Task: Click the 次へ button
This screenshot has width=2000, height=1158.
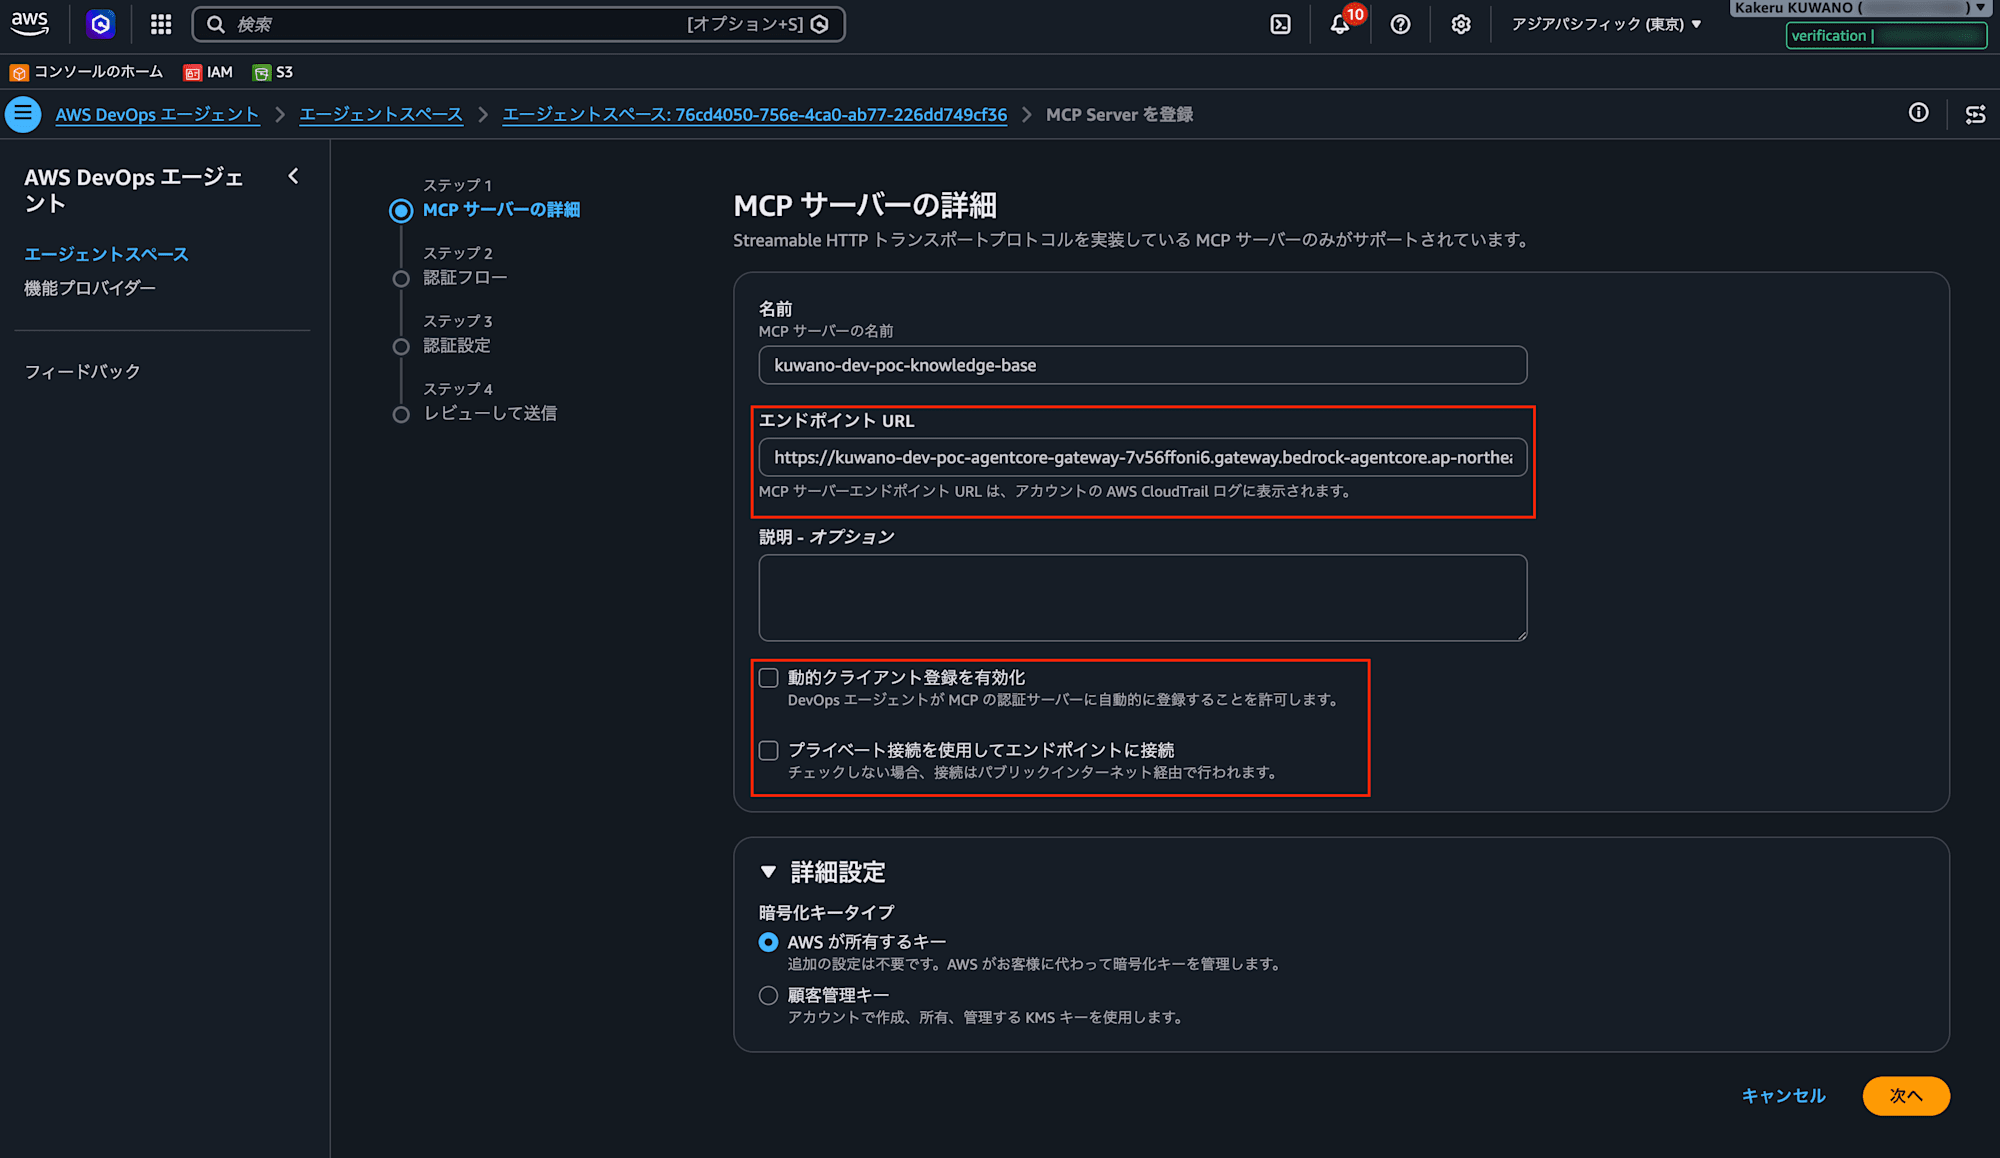Action: pyautogui.click(x=1906, y=1096)
